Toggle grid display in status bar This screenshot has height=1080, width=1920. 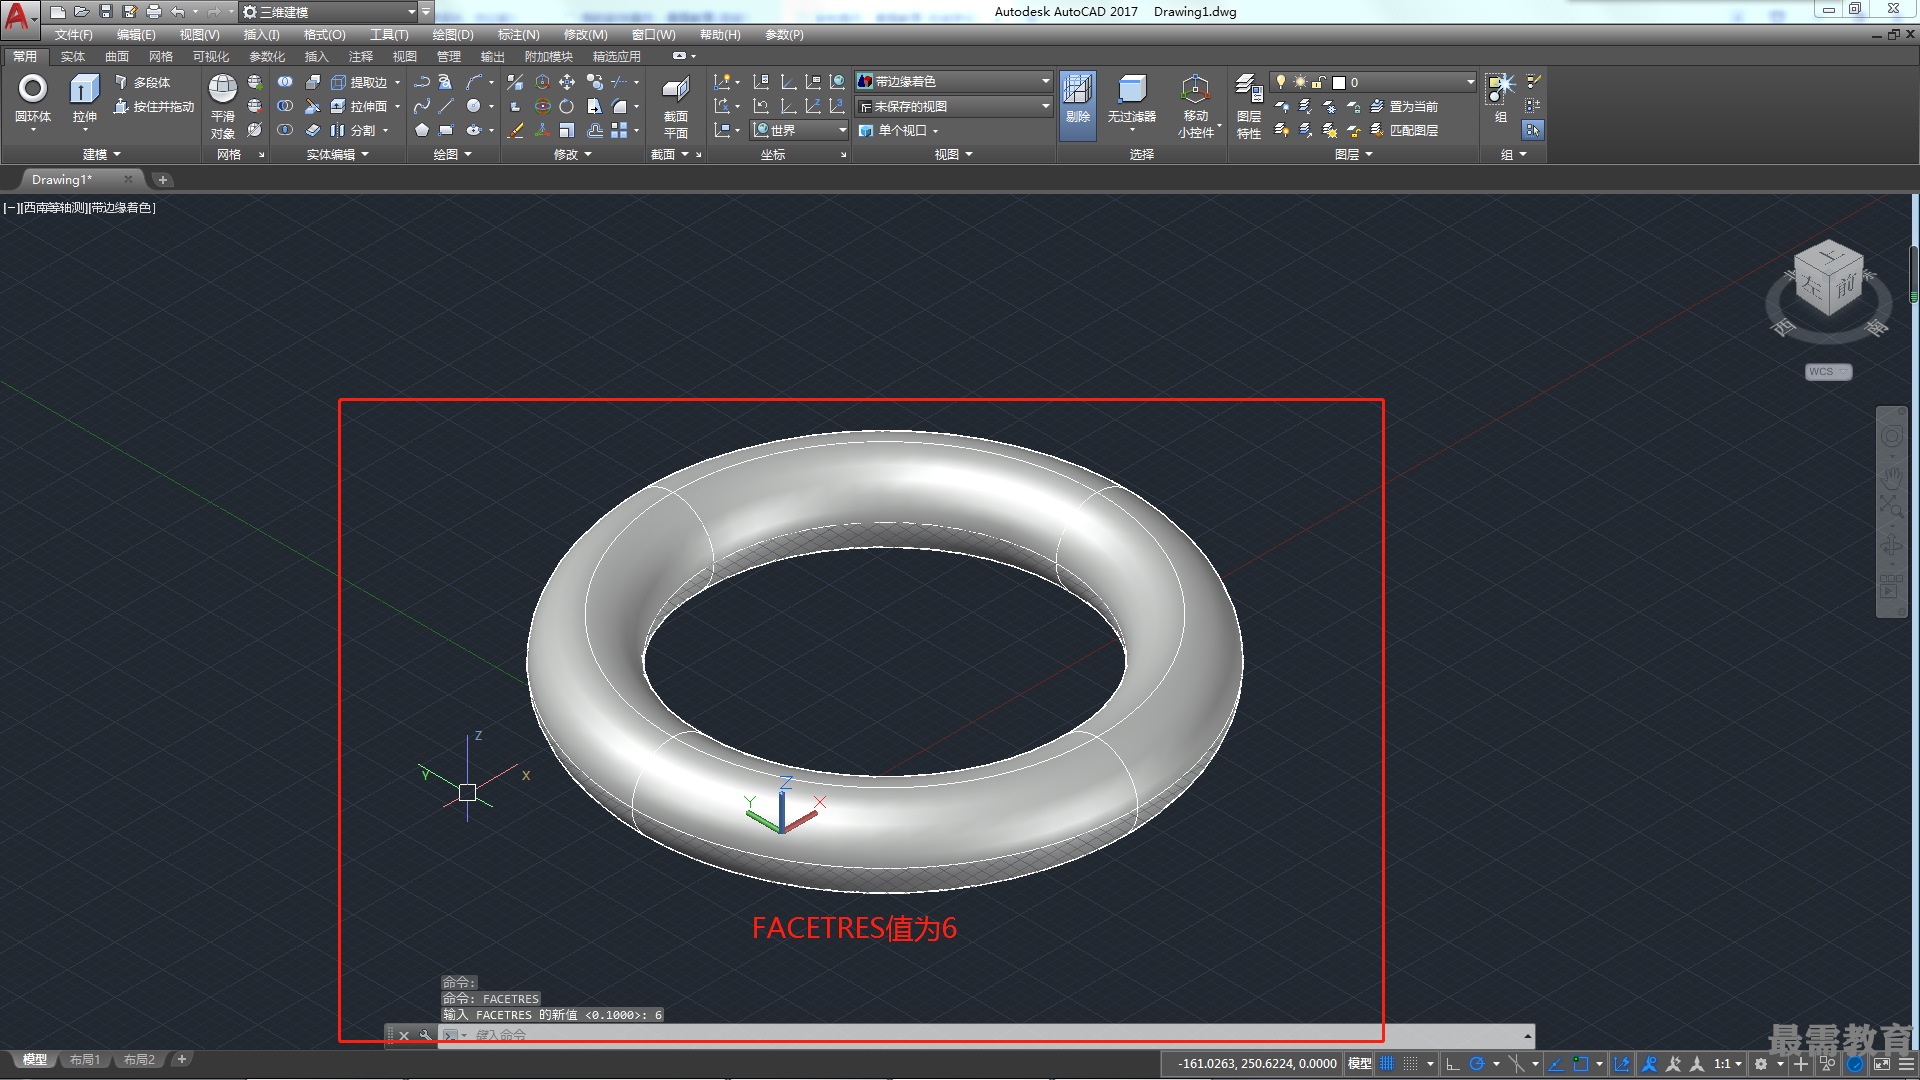point(1387,1064)
